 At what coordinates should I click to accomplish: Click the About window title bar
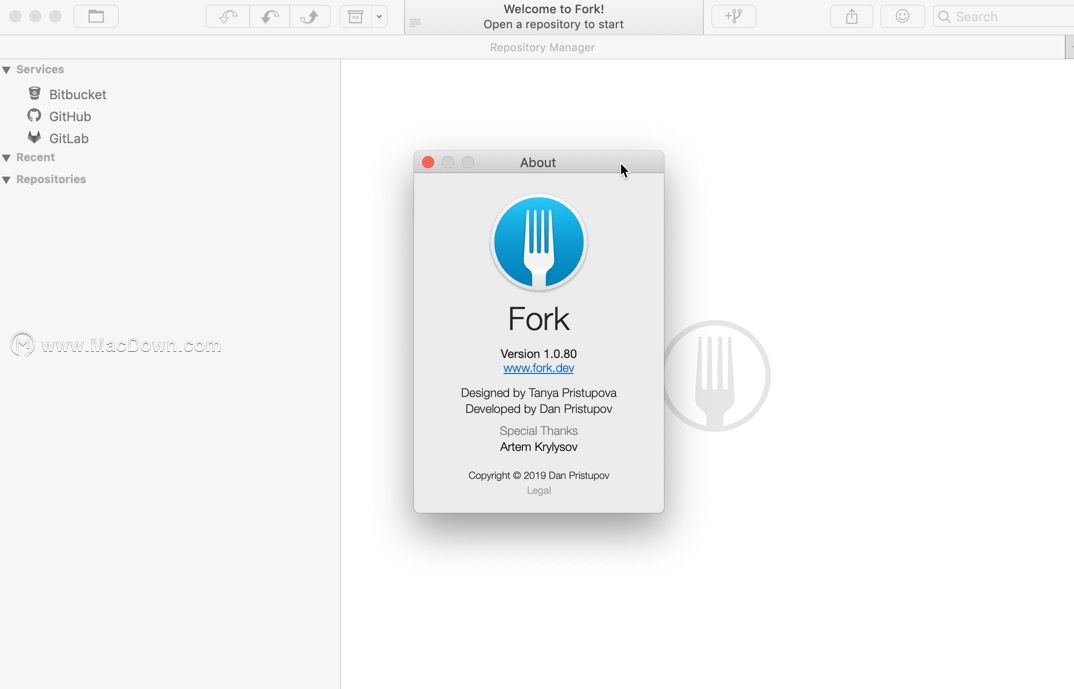click(x=538, y=162)
